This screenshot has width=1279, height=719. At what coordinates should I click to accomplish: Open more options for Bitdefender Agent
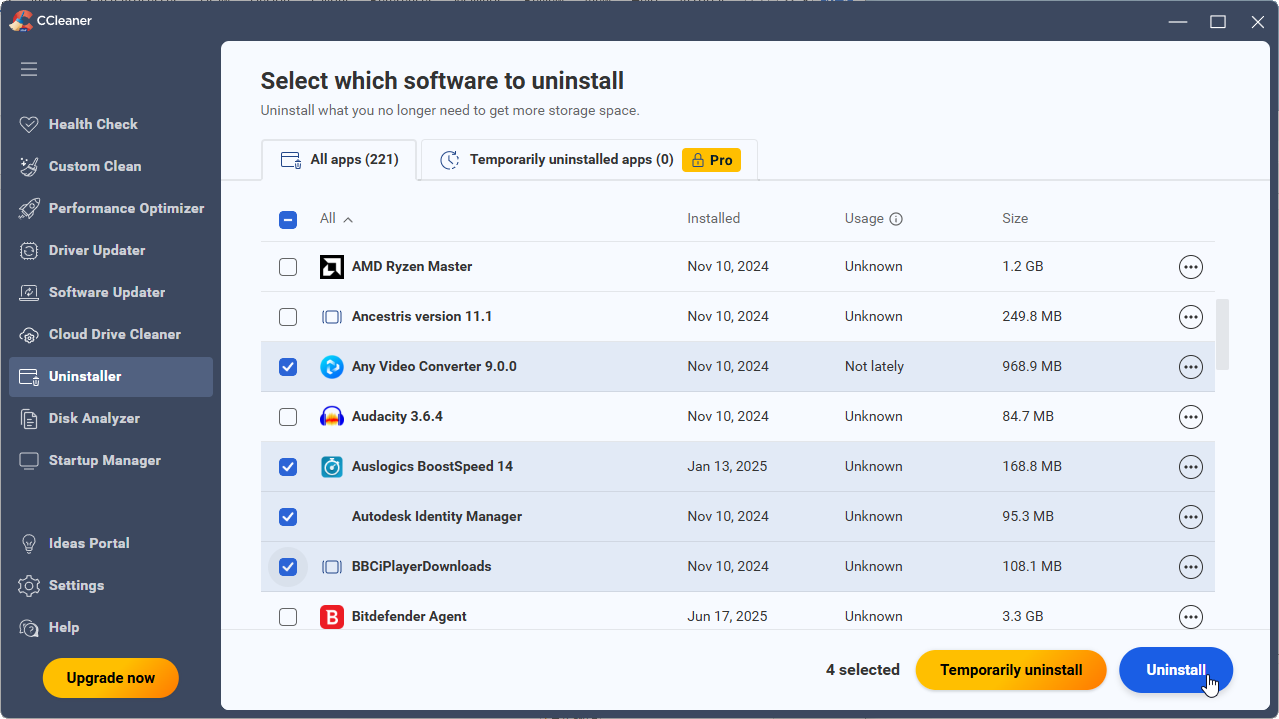pos(1190,617)
